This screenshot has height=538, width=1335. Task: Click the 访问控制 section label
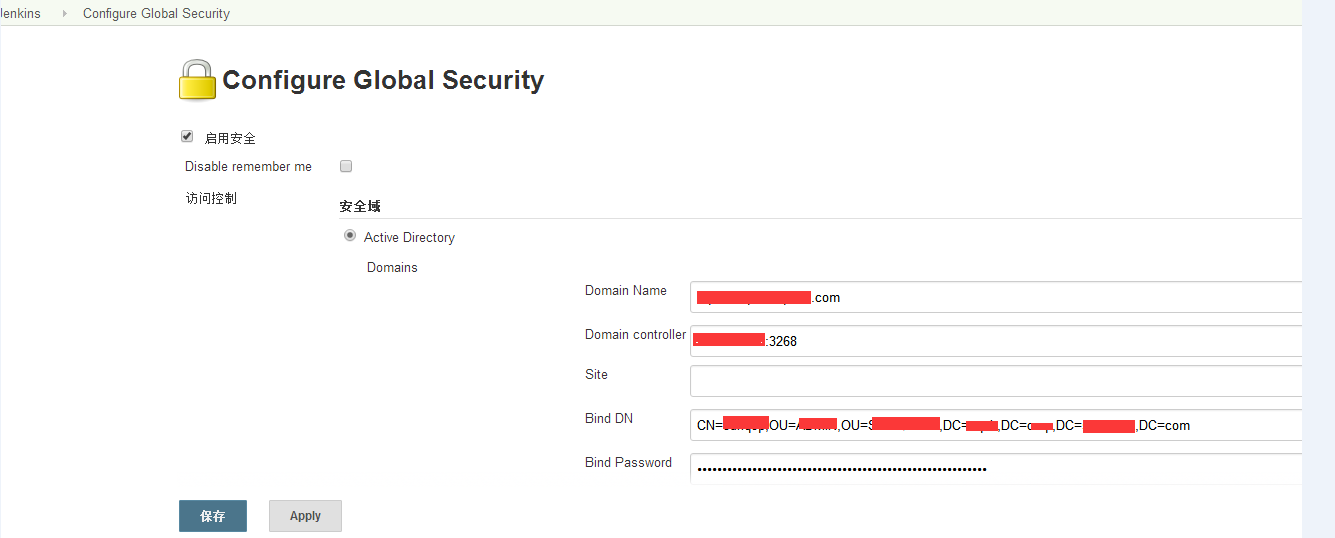tap(211, 198)
